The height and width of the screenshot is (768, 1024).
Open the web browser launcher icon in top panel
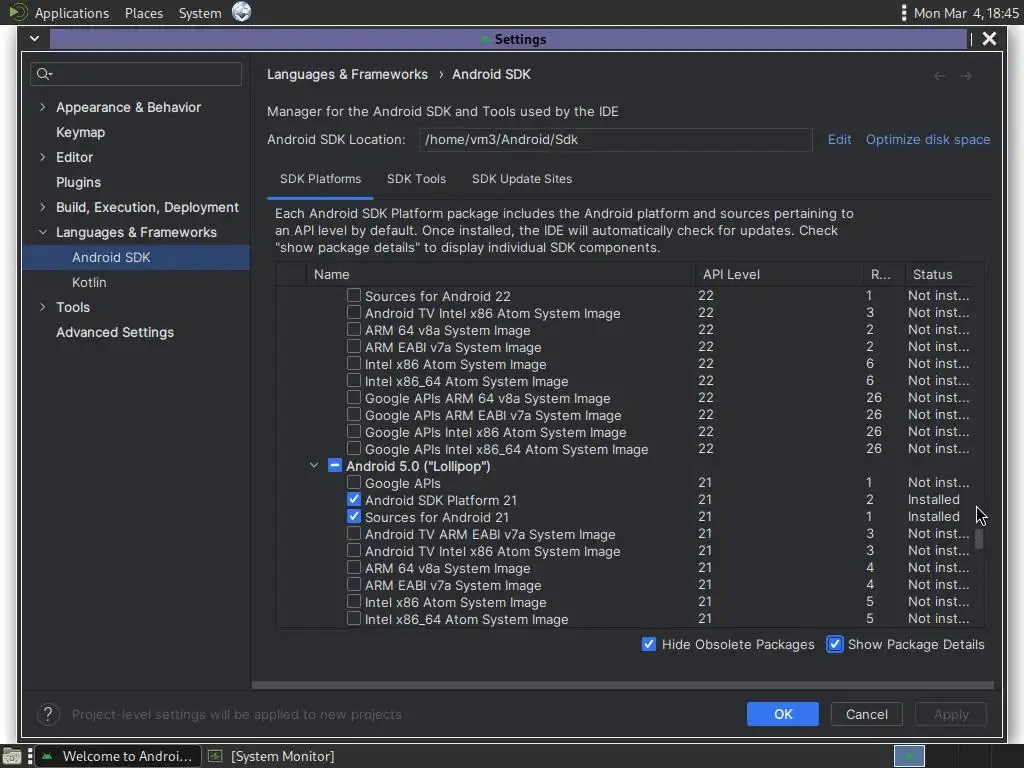pyautogui.click(x=242, y=12)
